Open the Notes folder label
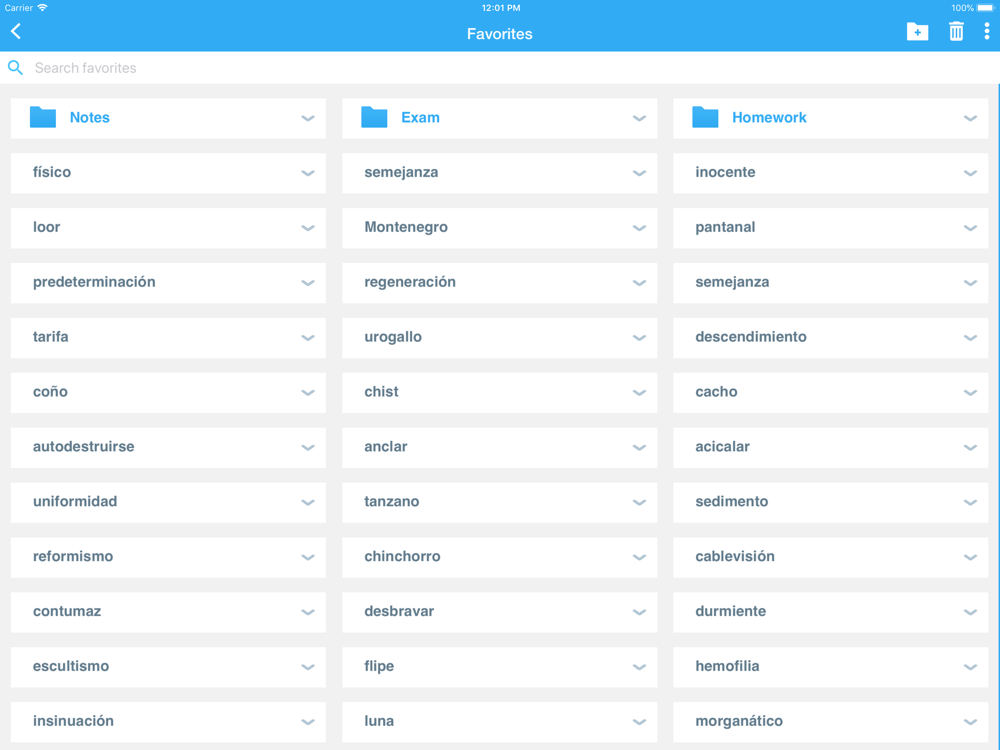 point(89,117)
